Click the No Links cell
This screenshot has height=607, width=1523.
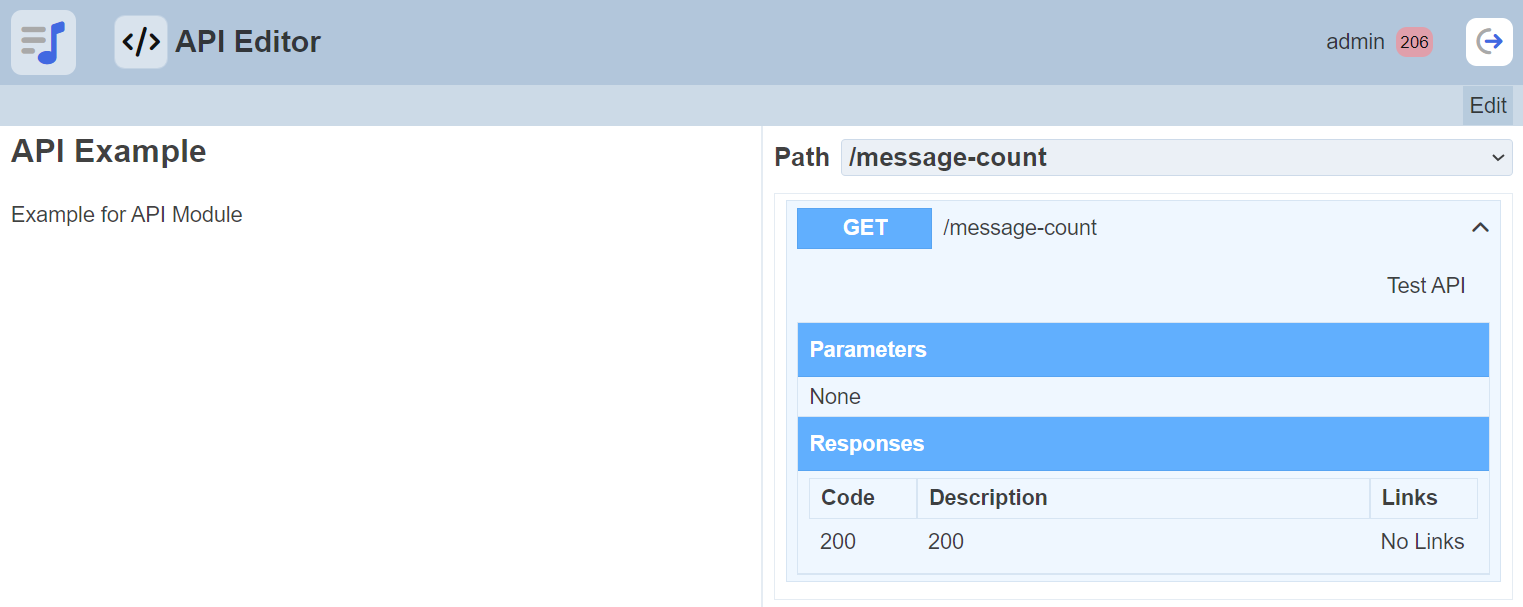[x=1422, y=542]
